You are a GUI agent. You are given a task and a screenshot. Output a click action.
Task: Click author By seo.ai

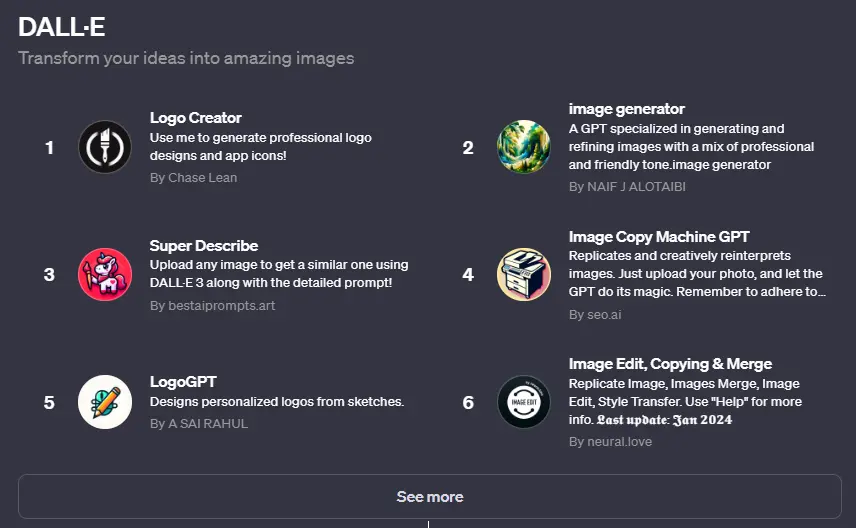(595, 315)
